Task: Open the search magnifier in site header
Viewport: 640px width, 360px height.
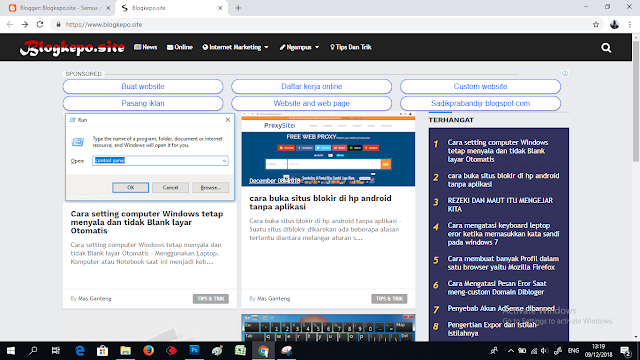Action: click(x=606, y=48)
